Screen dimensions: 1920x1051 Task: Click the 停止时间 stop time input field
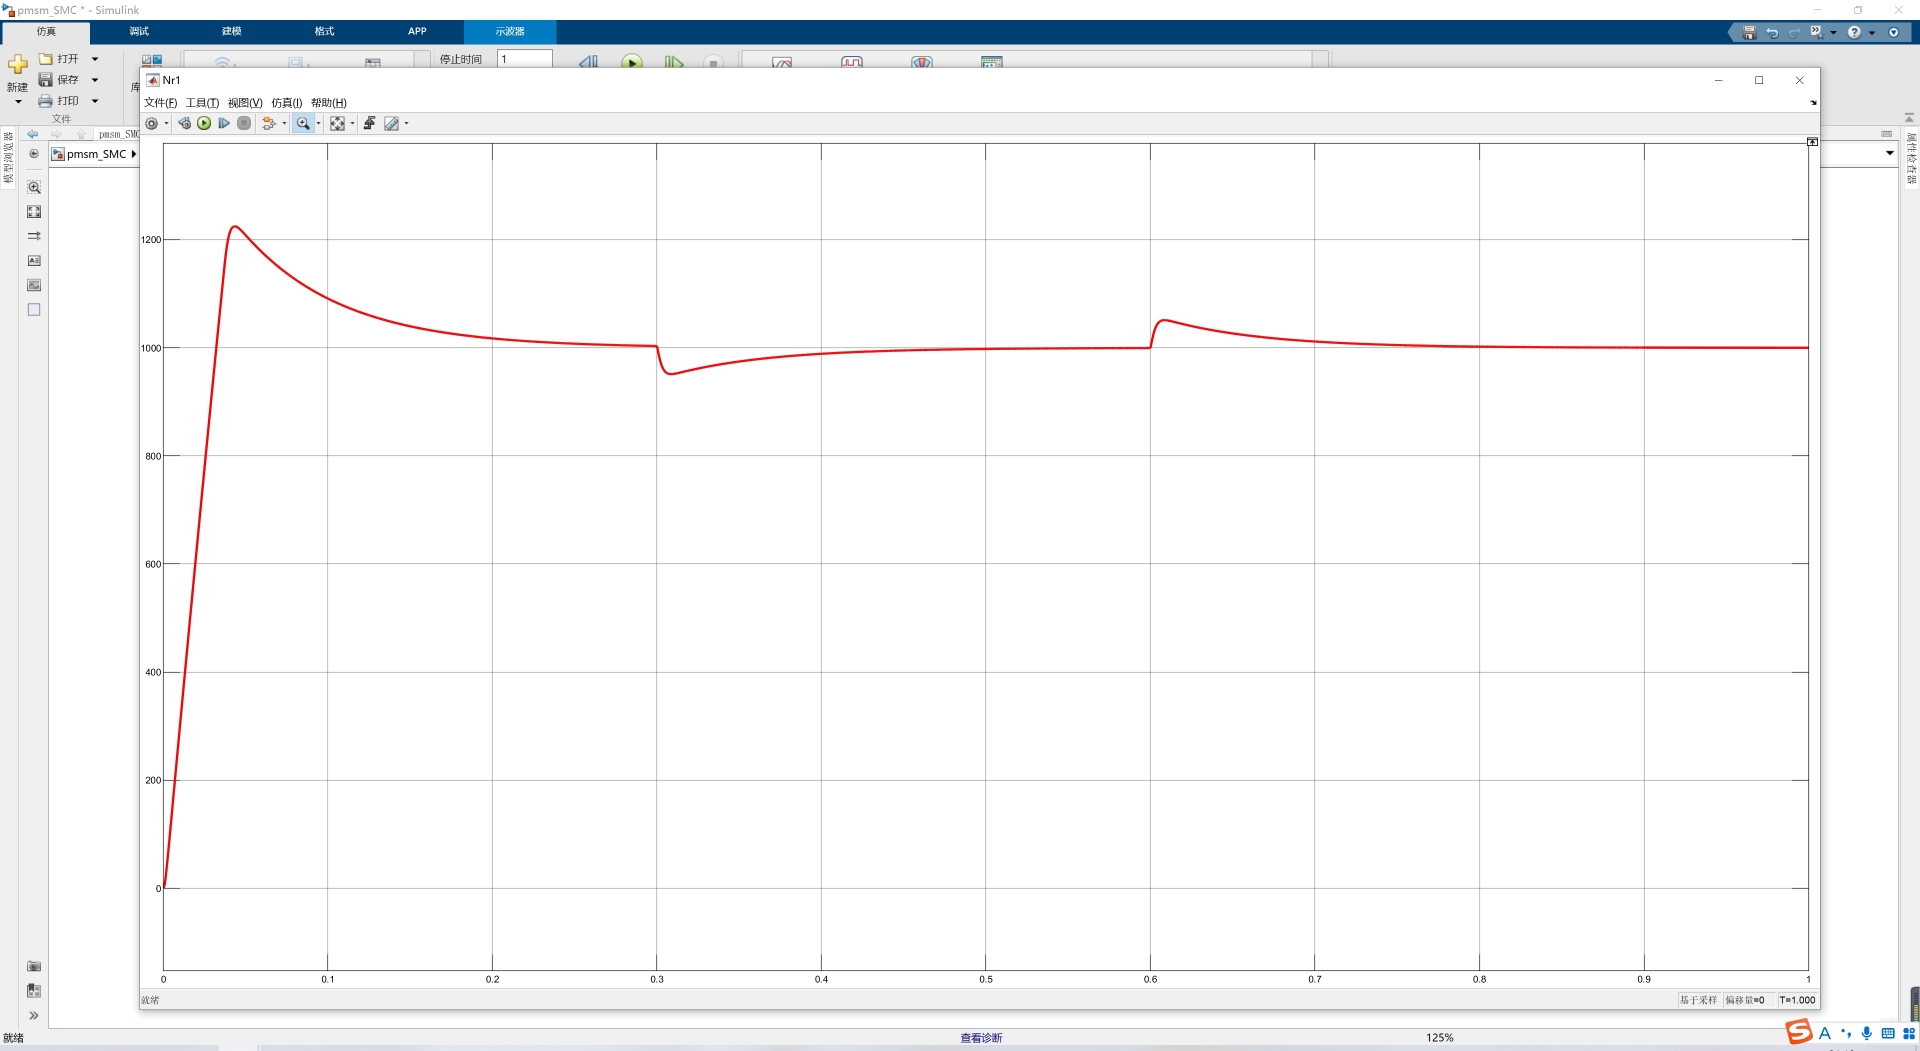pos(525,59)
